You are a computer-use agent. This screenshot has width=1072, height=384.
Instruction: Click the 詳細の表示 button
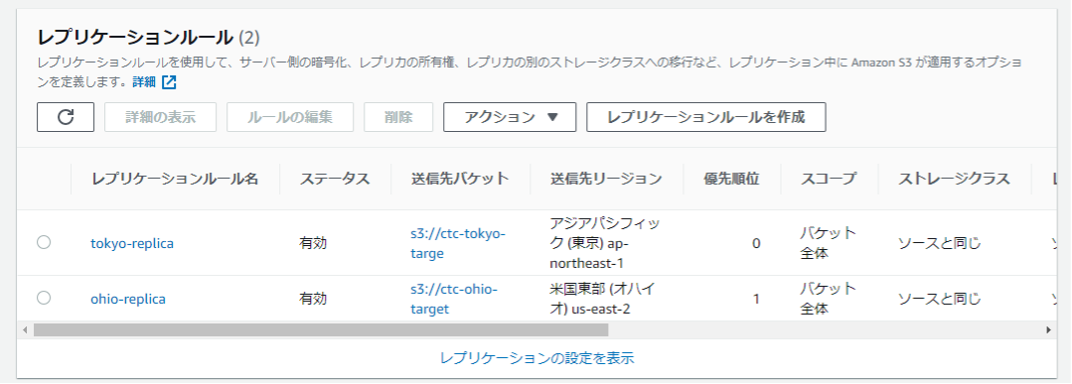click(161, 117)
